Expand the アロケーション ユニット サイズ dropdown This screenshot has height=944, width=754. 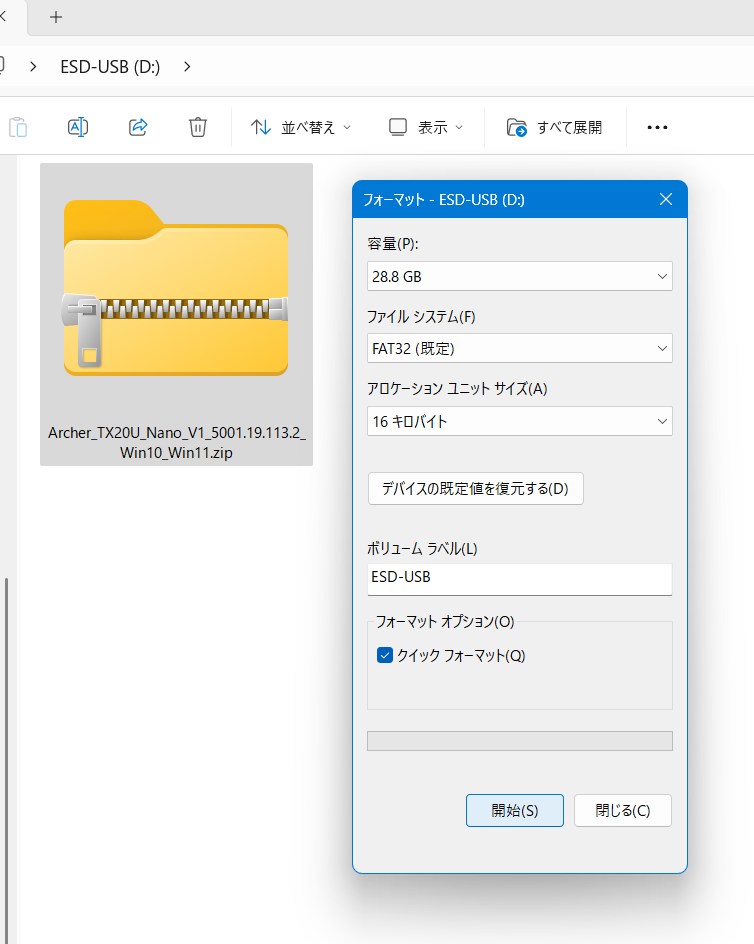tap(519, 421)
